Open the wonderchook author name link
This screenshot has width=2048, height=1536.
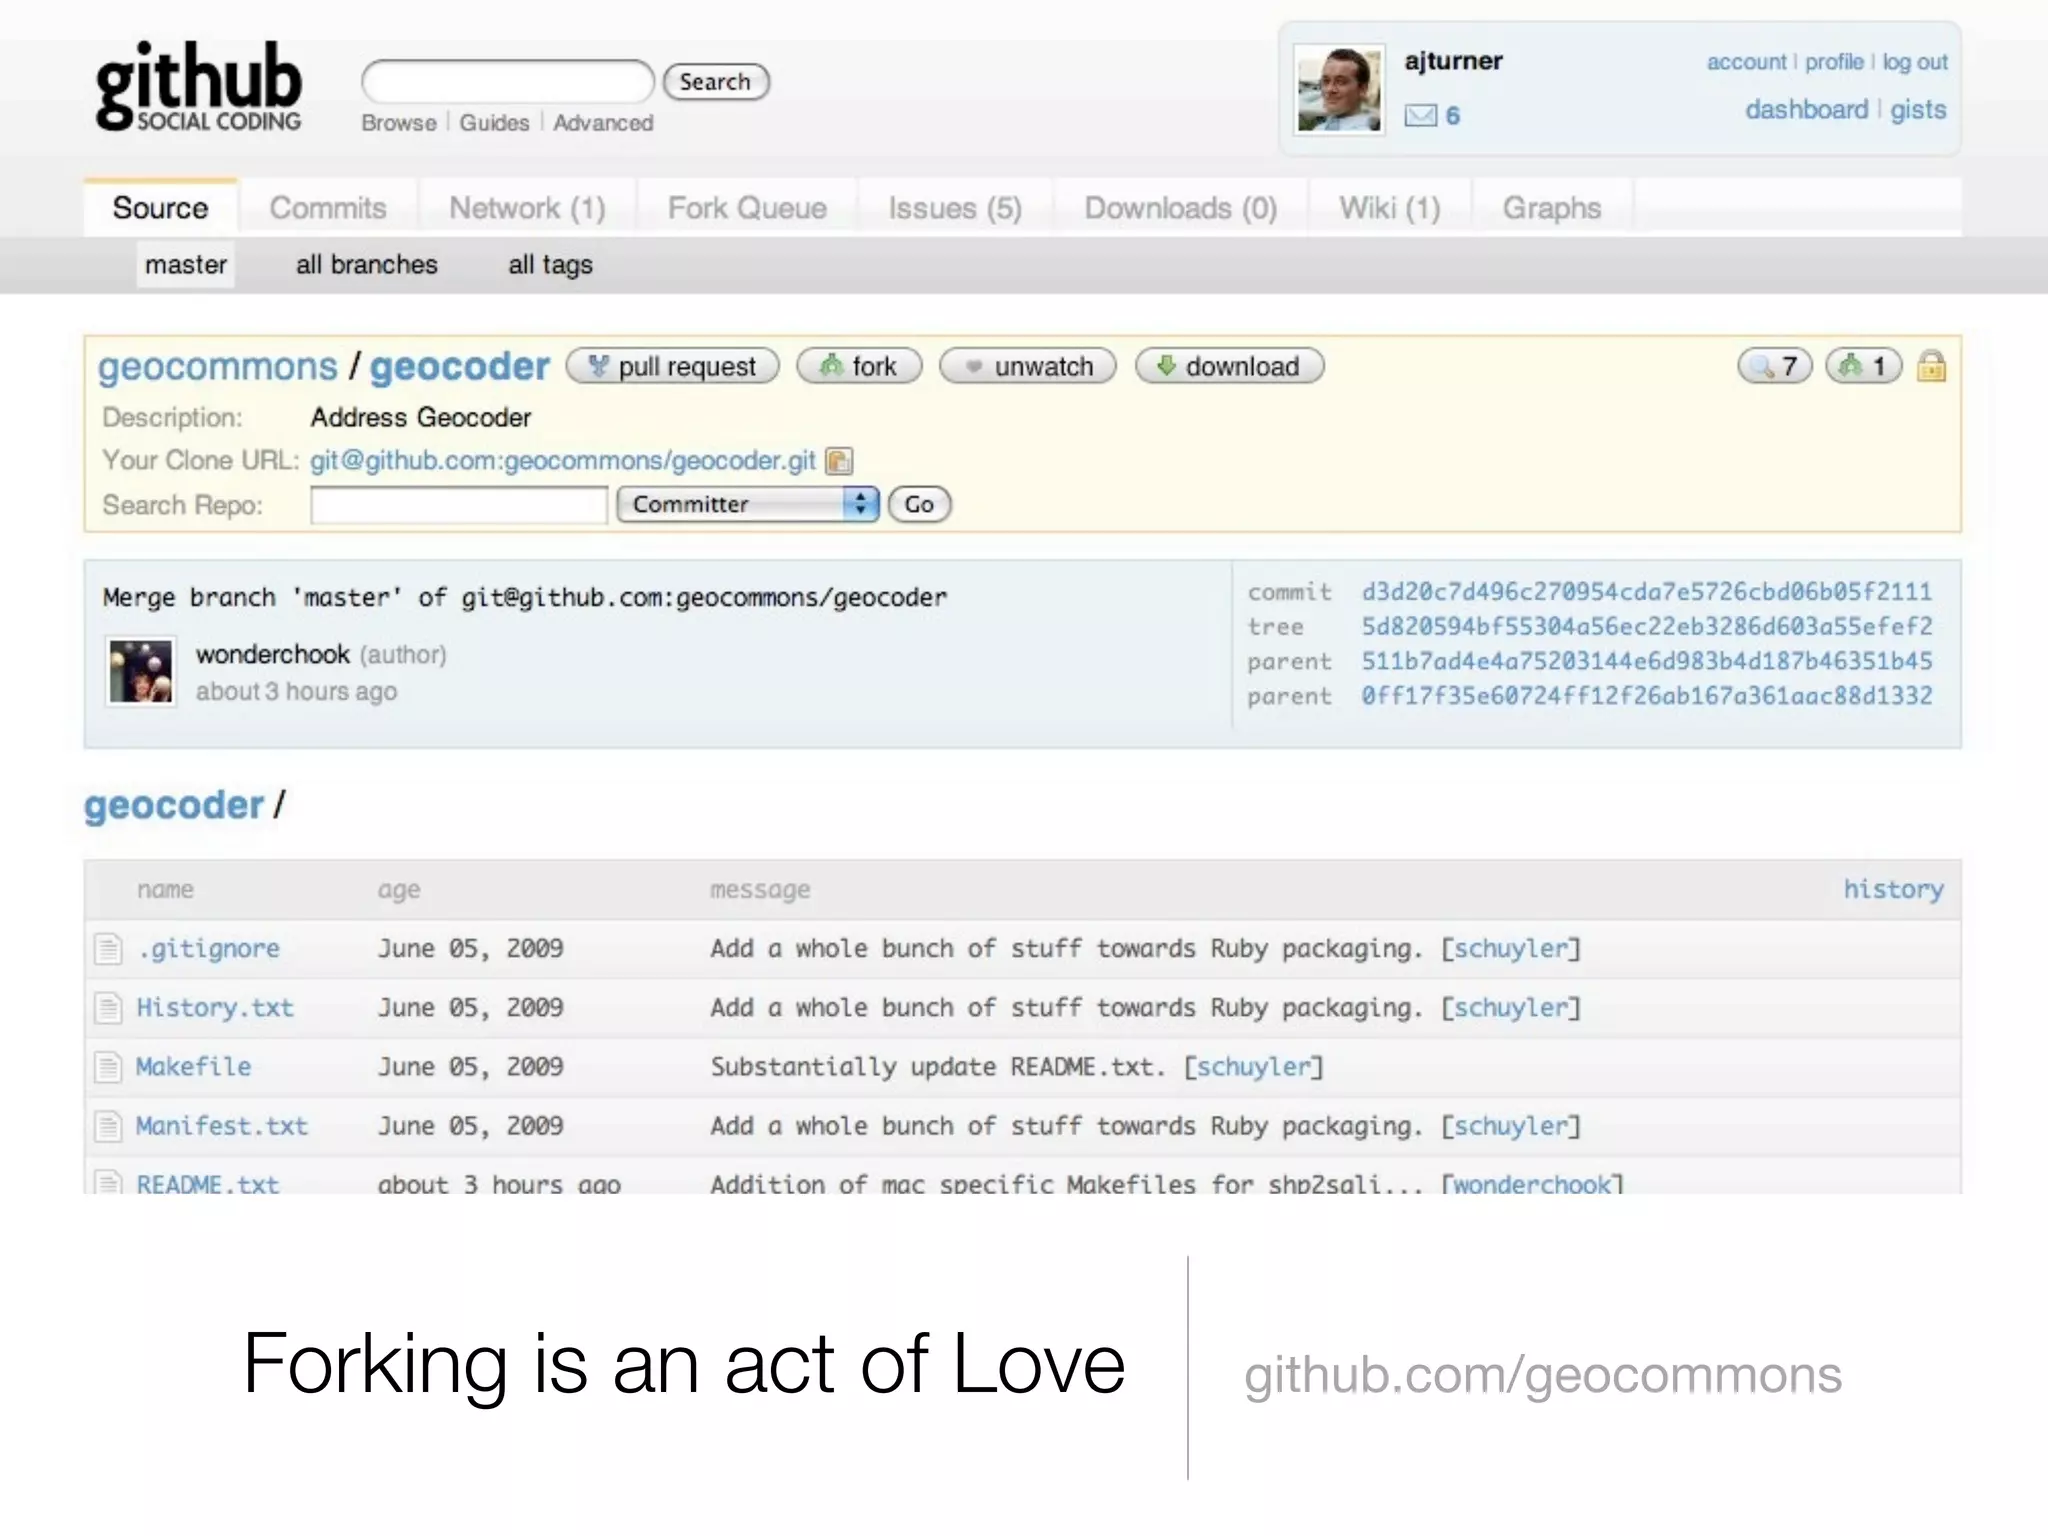click(273, 655)
